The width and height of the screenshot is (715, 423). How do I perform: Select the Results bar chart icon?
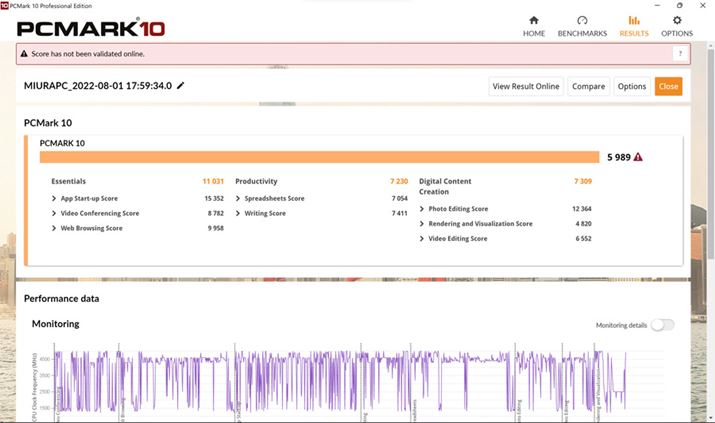click(x=633, y=20)
